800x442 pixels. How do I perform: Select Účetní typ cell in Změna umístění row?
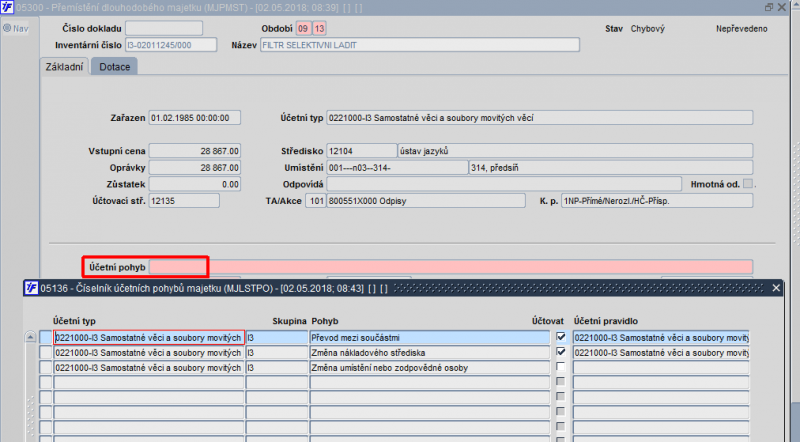point(149,367)
